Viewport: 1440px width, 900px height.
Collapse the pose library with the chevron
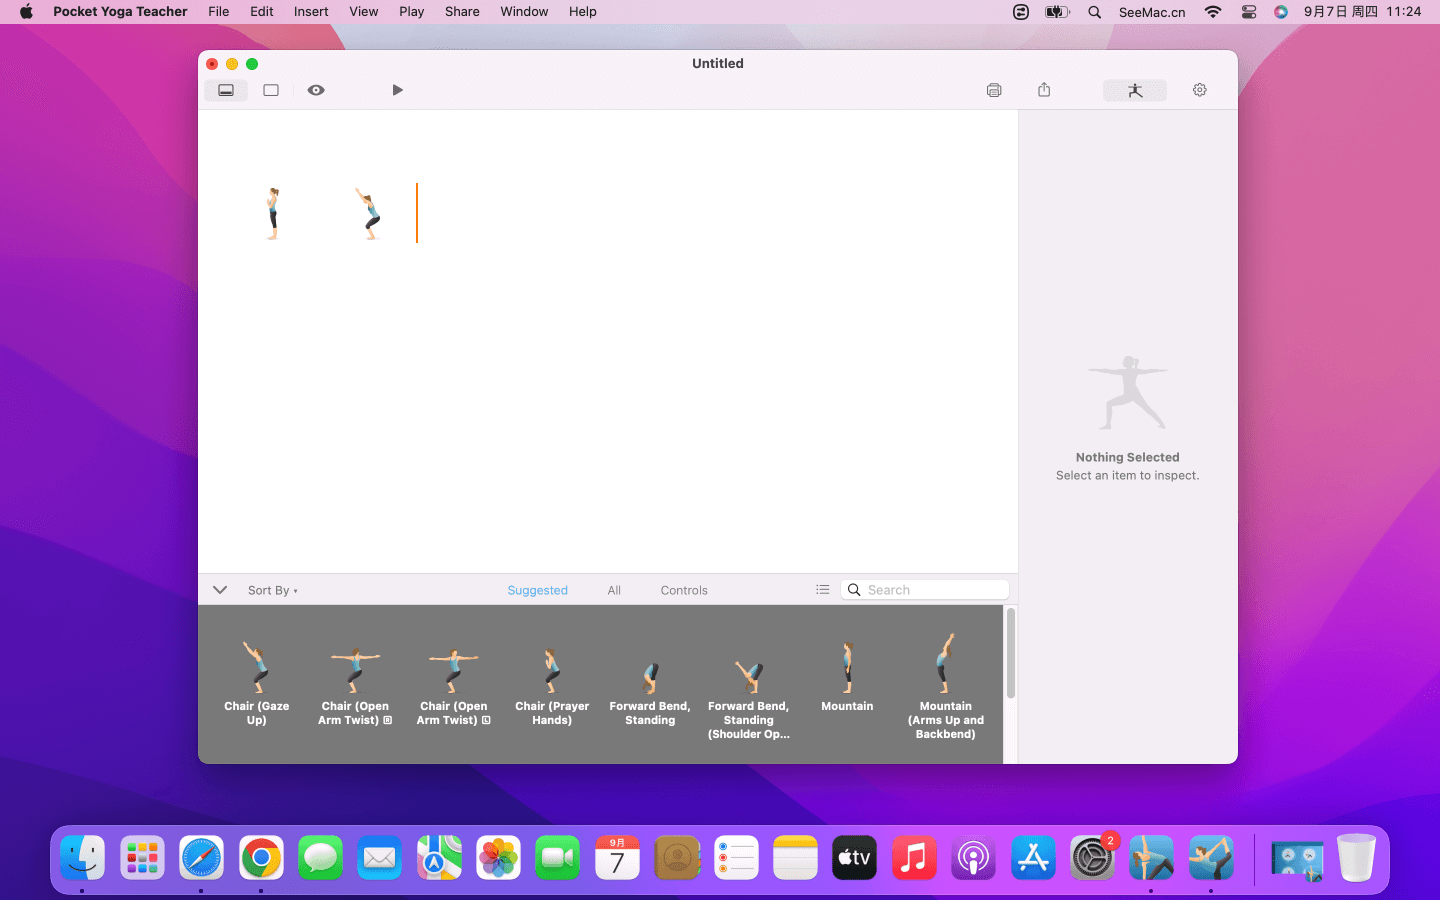tap(220, 590)
